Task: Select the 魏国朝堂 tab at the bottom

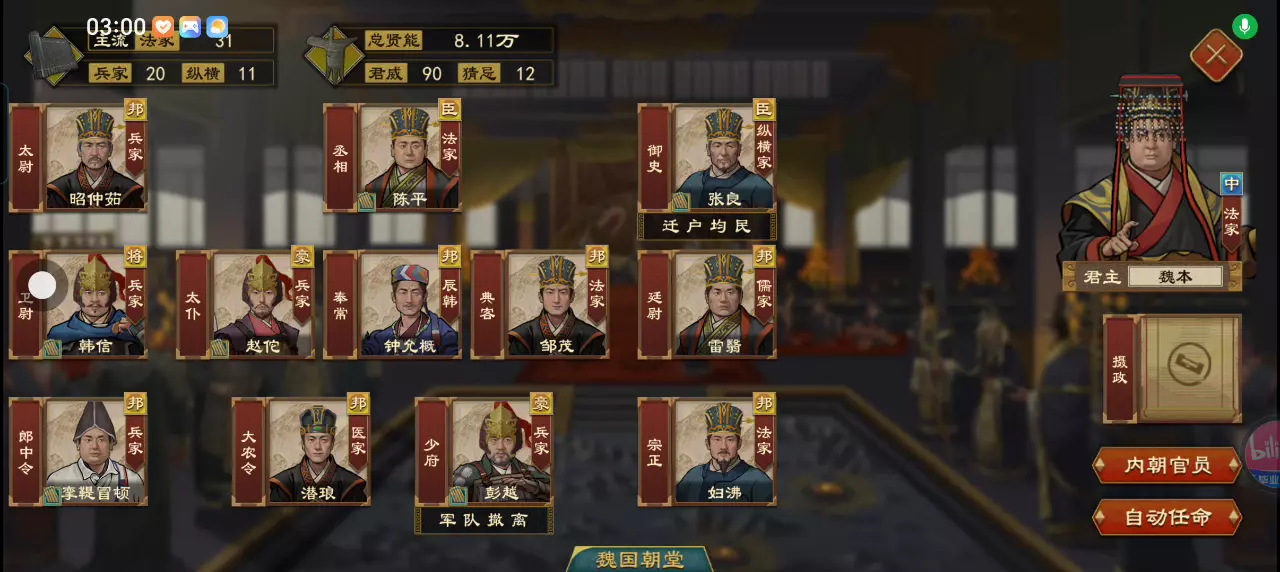Action: coord(640,559)
